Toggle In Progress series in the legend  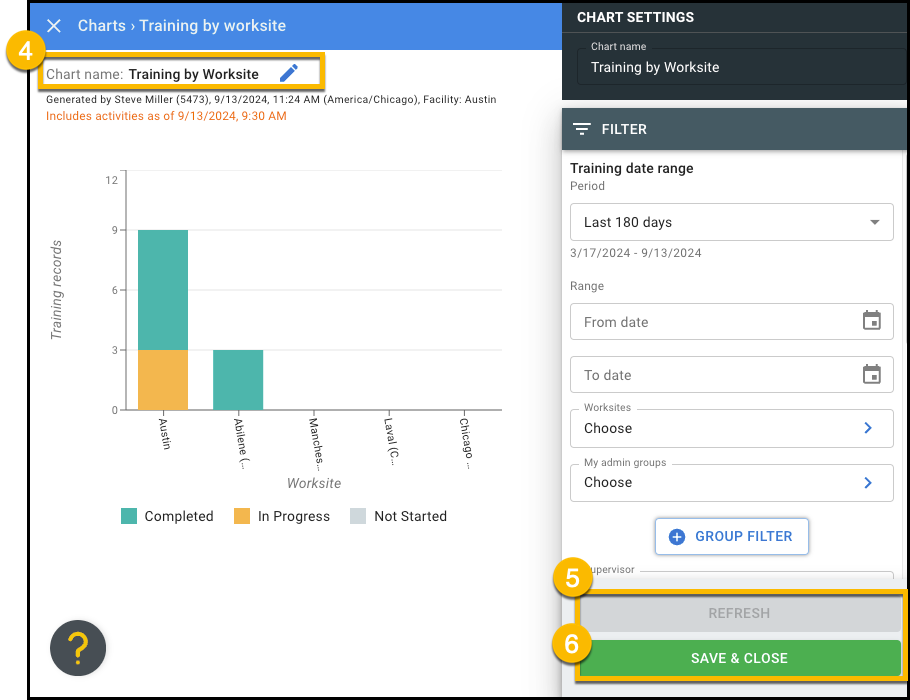tap(281, 516)
